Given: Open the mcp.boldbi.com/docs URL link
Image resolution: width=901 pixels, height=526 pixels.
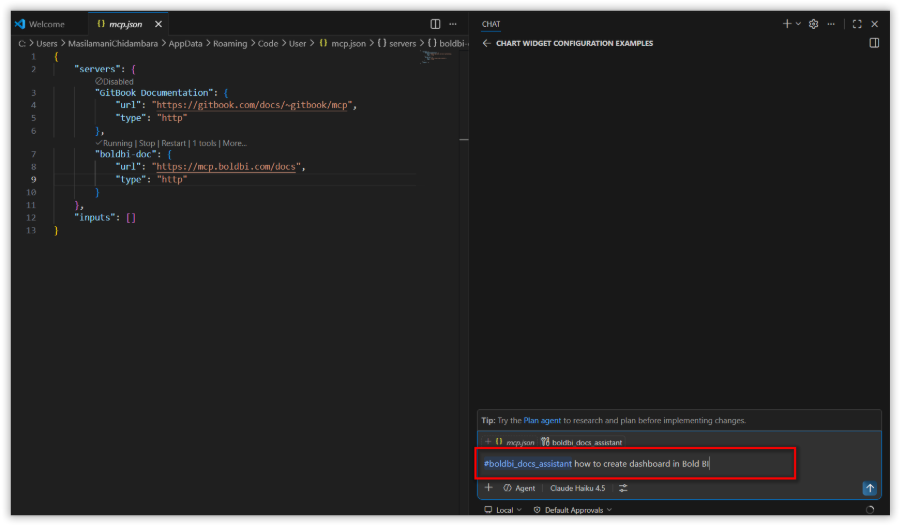Looking at the screenshot, I should point(226,167).
